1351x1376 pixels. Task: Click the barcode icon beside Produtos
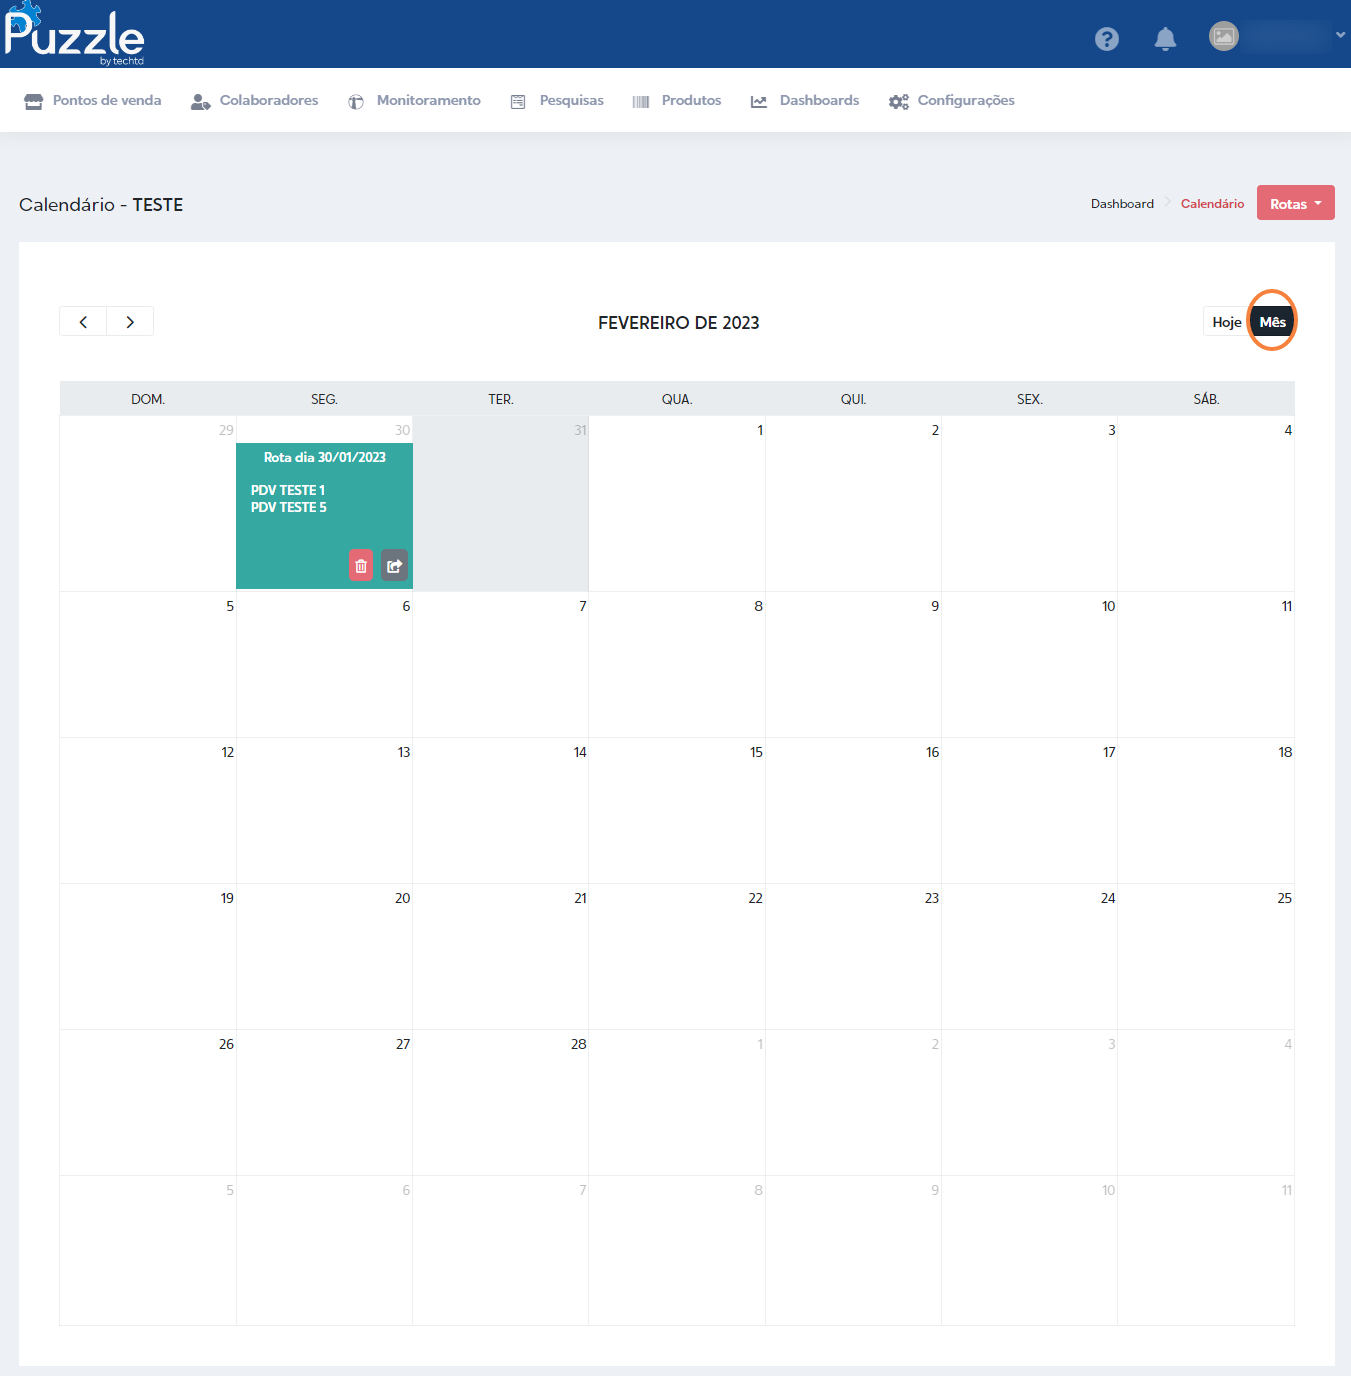pos(641,102)
